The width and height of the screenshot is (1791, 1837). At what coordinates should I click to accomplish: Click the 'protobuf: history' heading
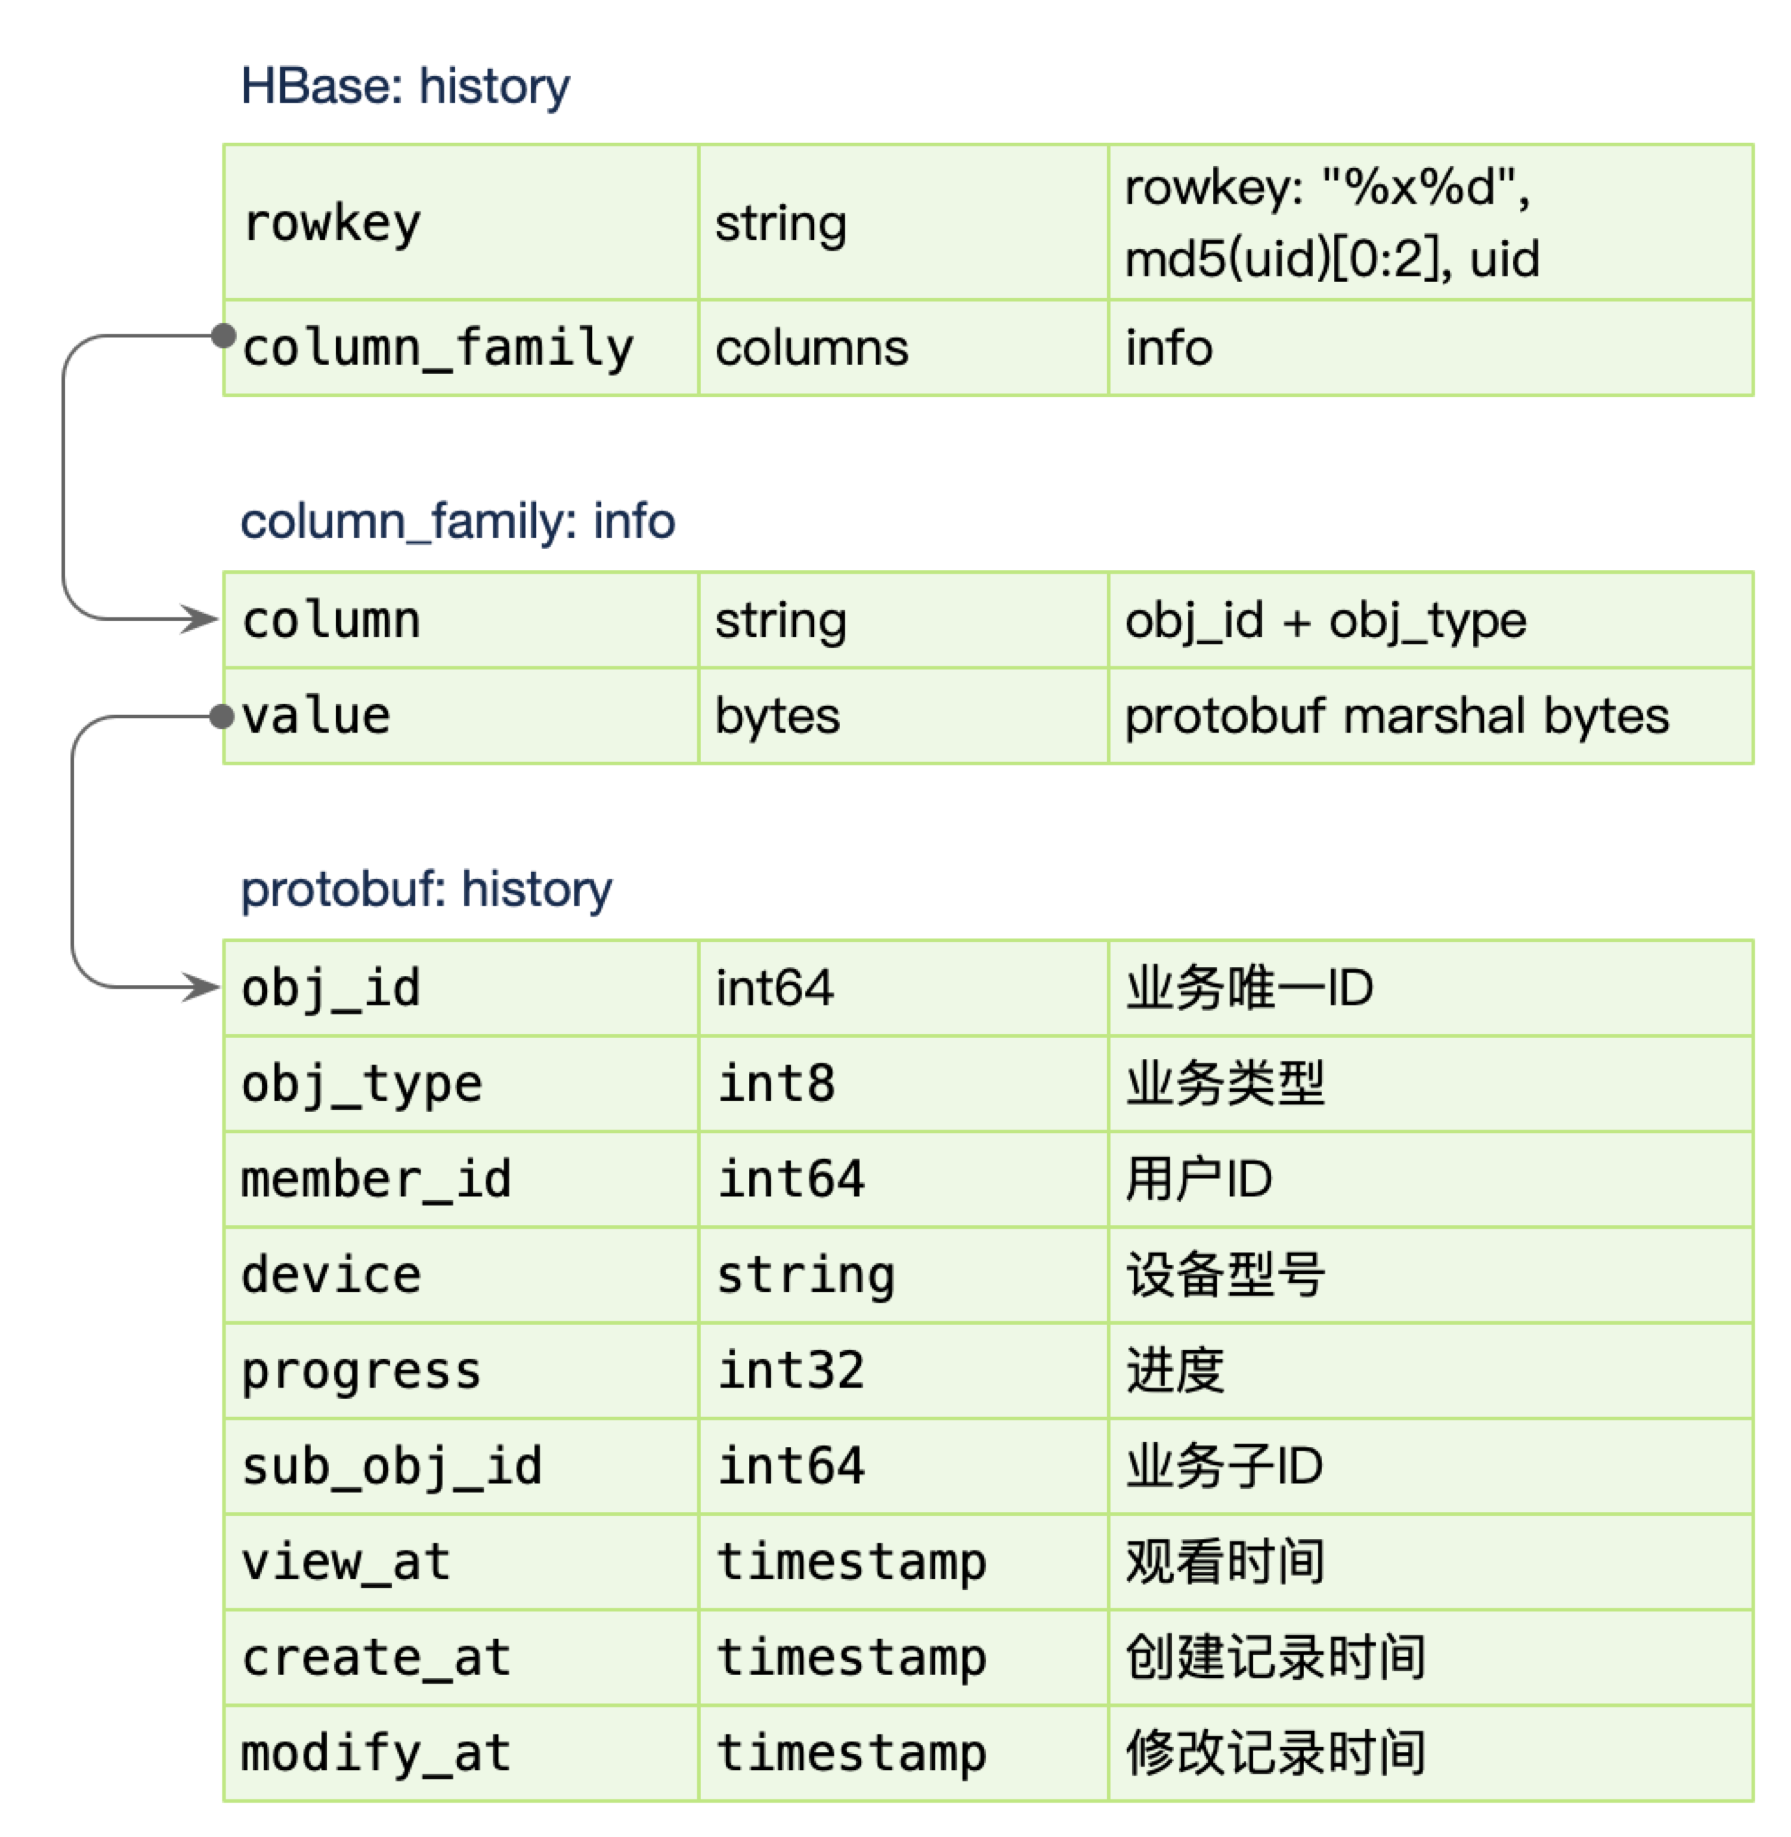tap(427, 889)
